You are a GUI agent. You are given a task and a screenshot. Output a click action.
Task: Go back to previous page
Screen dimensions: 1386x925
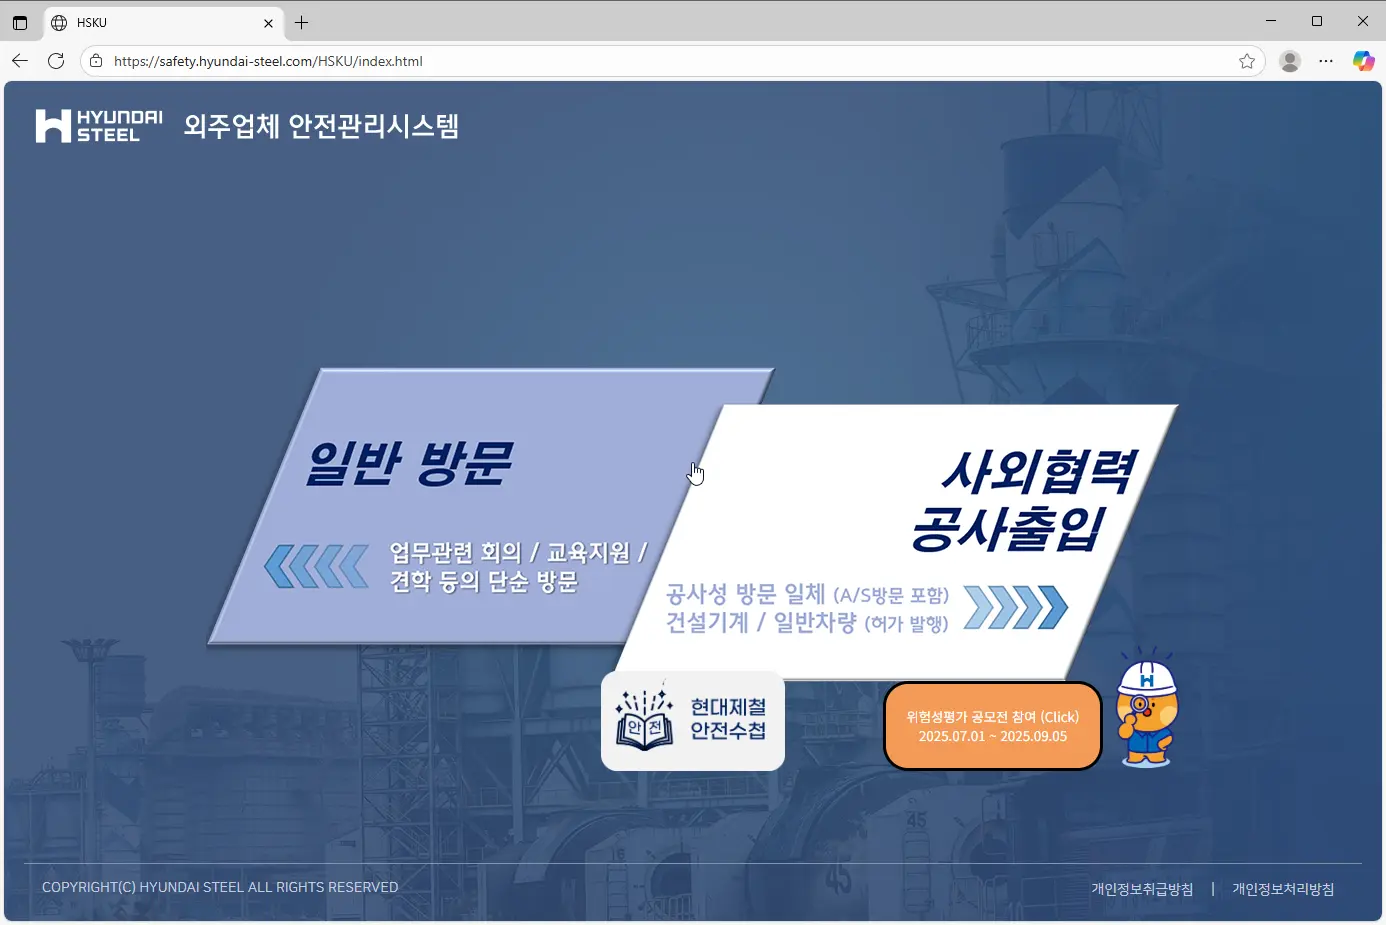tap(20, 61)
